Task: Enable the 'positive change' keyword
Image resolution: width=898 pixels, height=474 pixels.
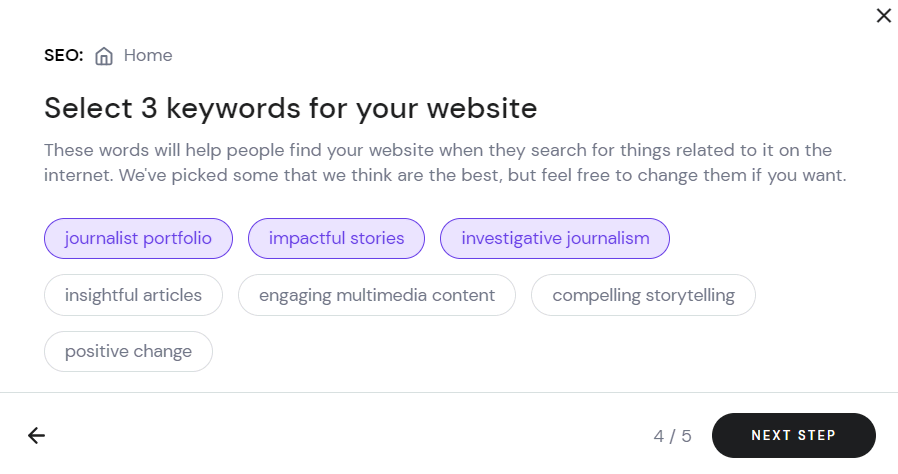Action: coord(128,351)
